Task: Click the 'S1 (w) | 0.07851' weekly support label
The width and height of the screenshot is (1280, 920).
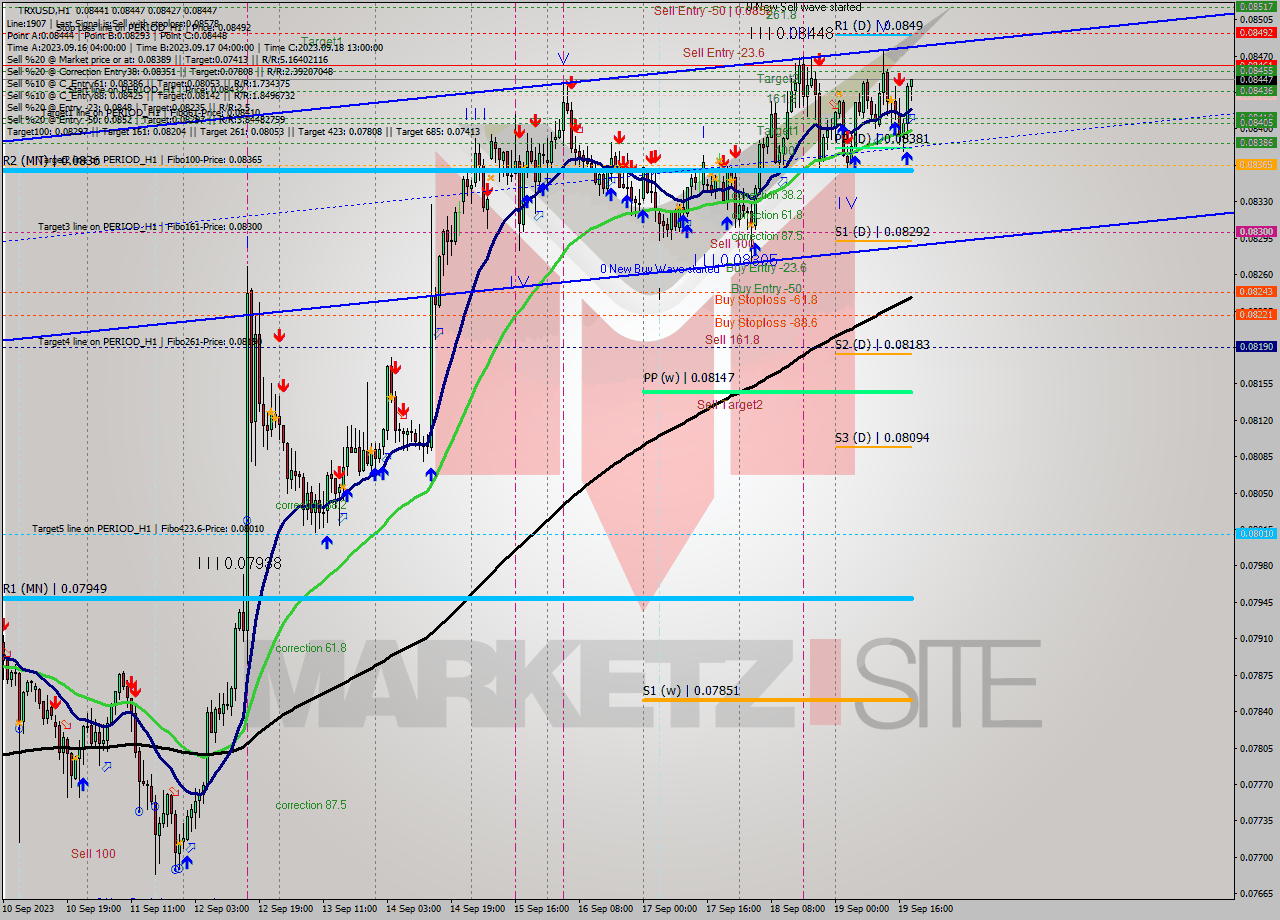Action: 690,691
